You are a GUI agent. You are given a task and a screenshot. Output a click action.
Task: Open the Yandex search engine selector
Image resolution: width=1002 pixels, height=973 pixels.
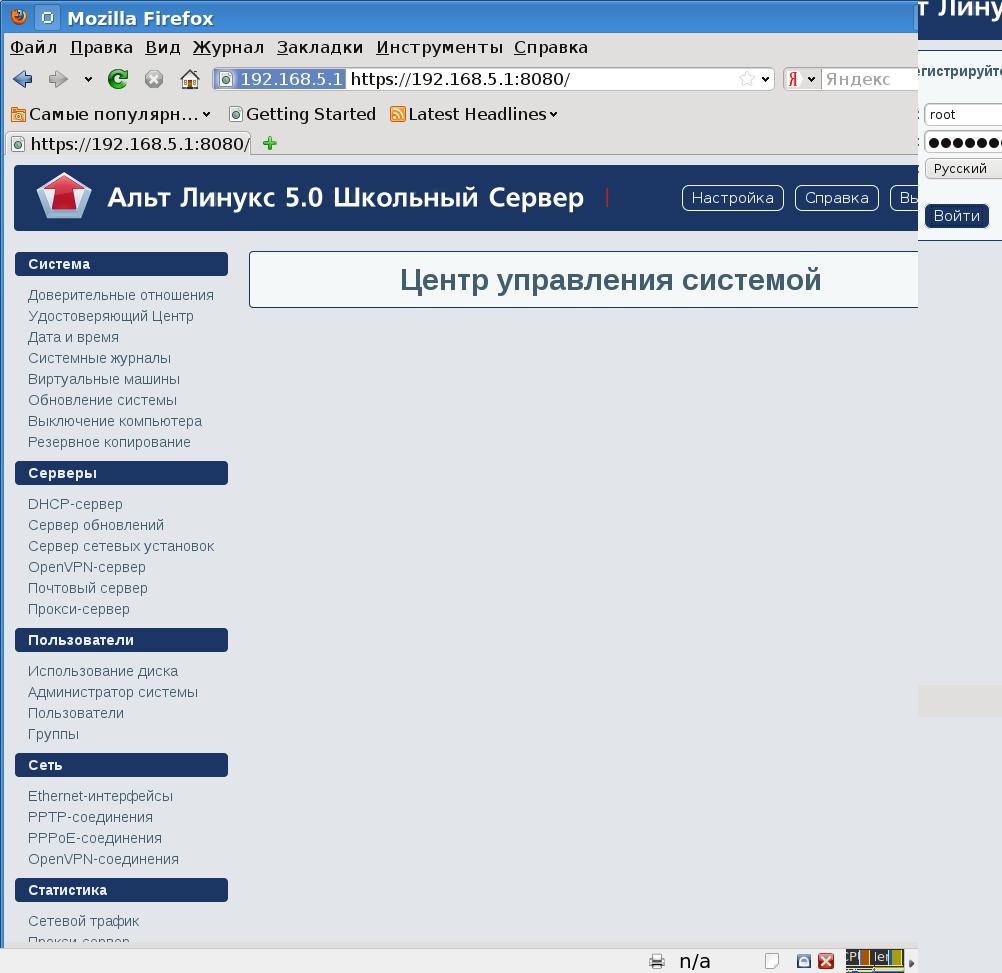tap(802, 79)
